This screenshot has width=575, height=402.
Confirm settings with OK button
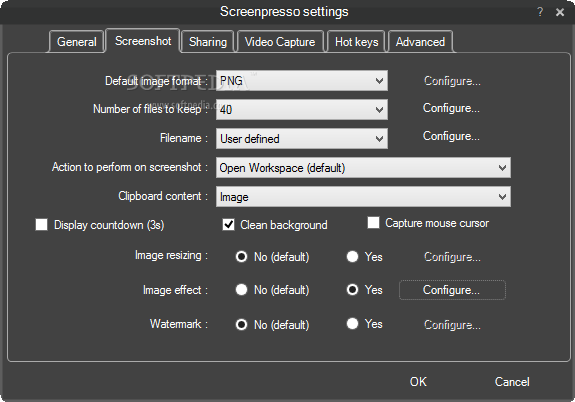[x=418, y=381]
